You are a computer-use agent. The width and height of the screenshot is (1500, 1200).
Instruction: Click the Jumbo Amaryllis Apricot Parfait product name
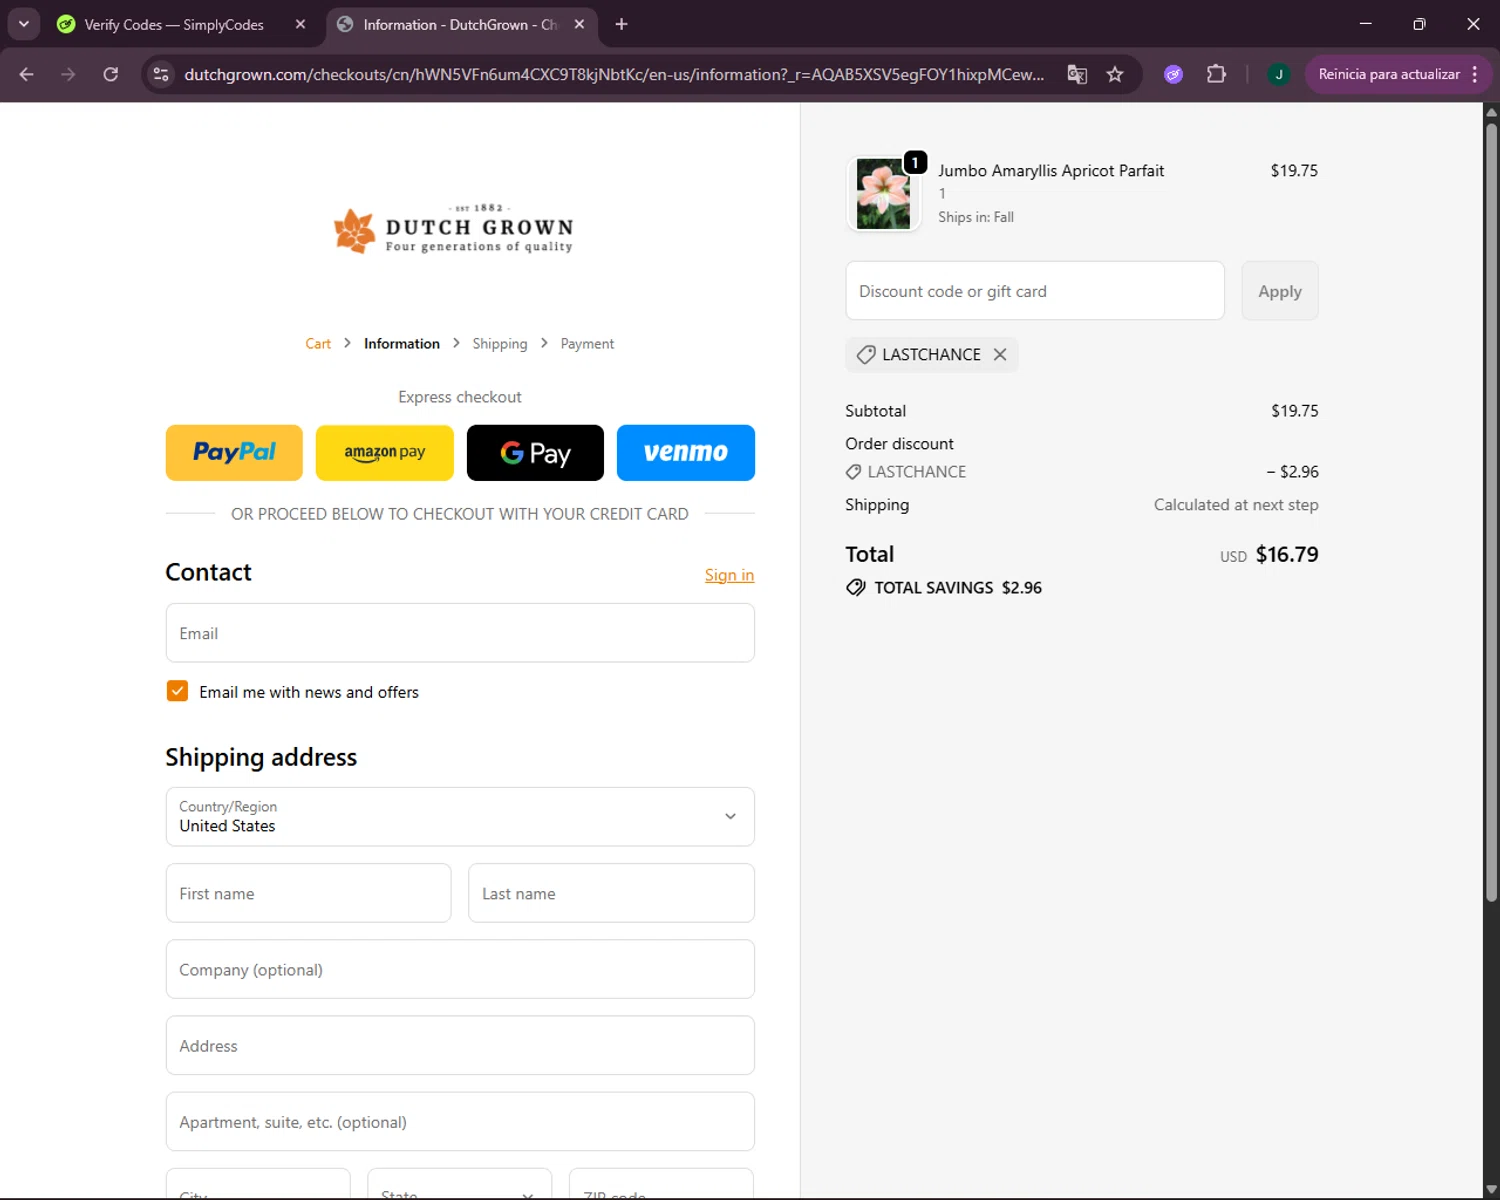1051,171
